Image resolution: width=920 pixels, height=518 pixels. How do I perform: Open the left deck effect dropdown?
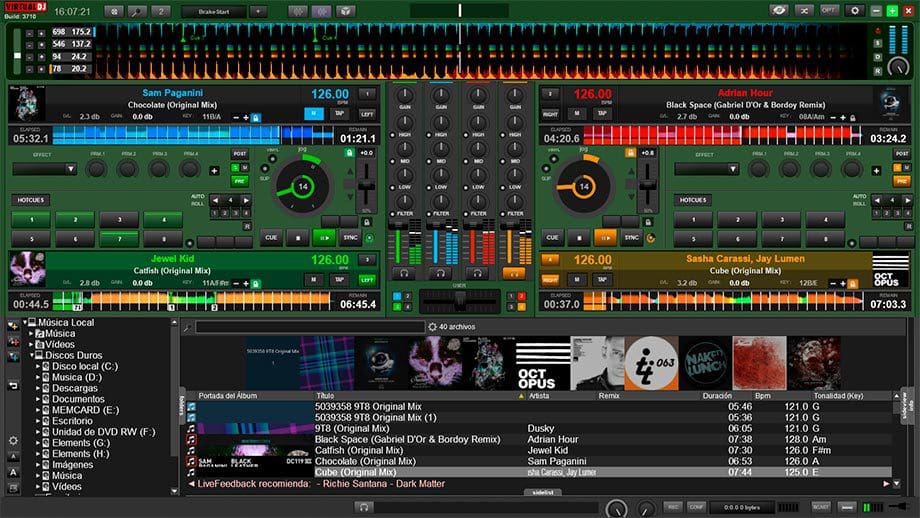45,169
